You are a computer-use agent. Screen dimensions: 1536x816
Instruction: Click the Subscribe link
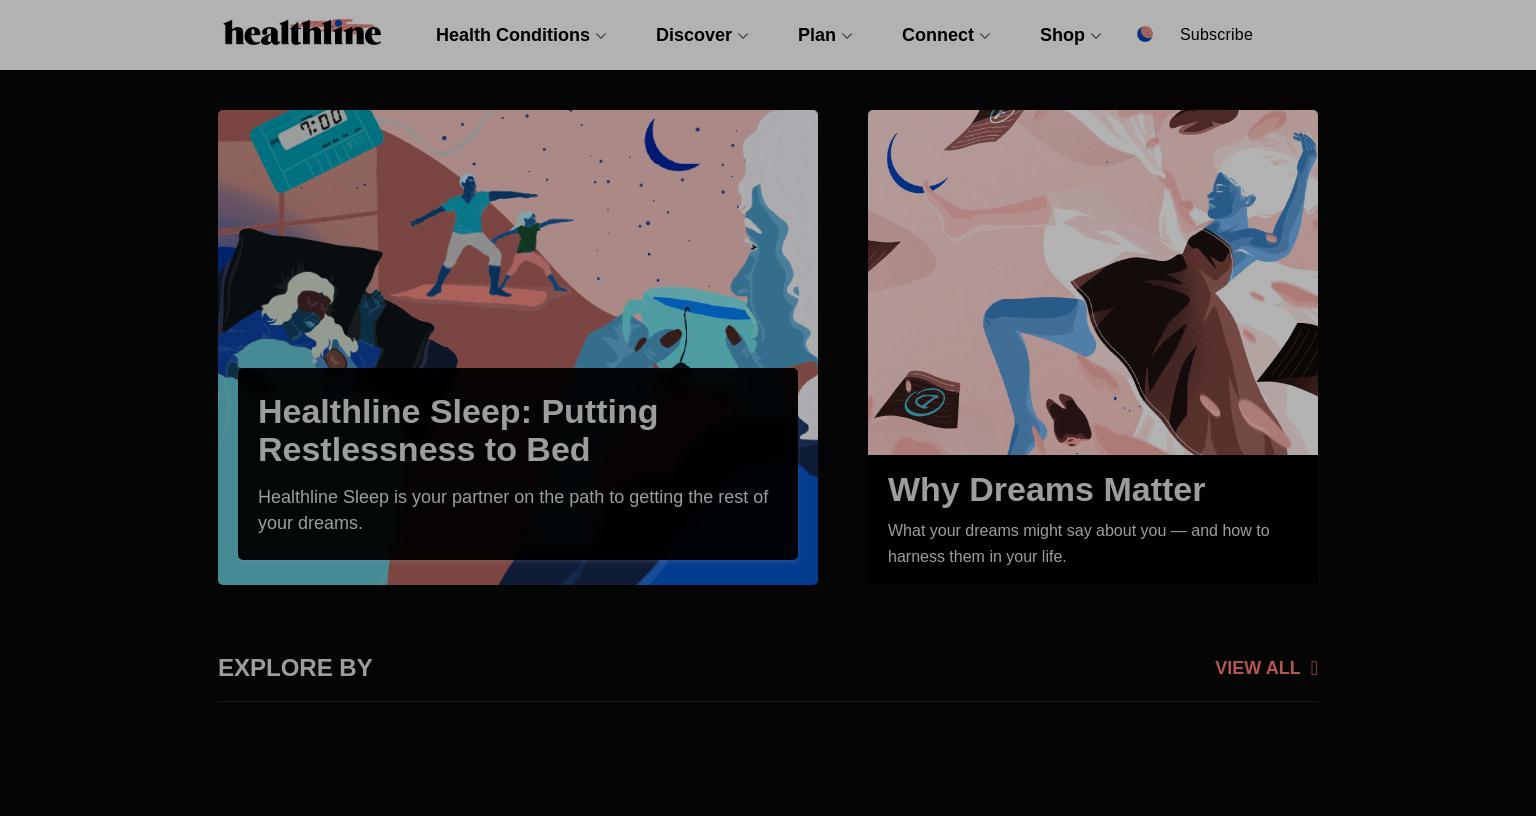(1216, 34)
